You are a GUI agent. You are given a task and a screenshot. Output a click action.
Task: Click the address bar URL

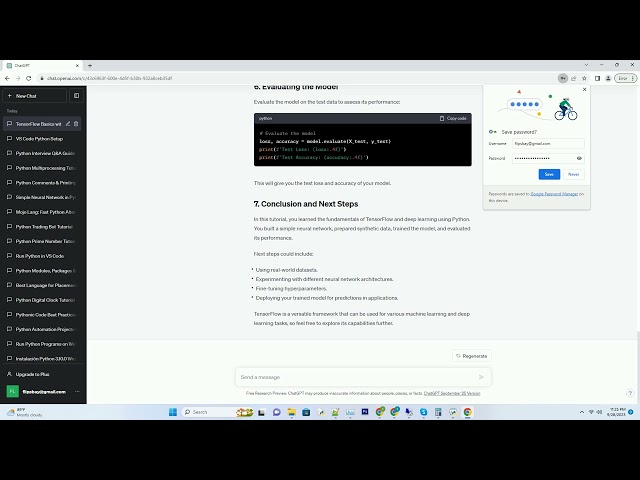(x=109, y=78)
